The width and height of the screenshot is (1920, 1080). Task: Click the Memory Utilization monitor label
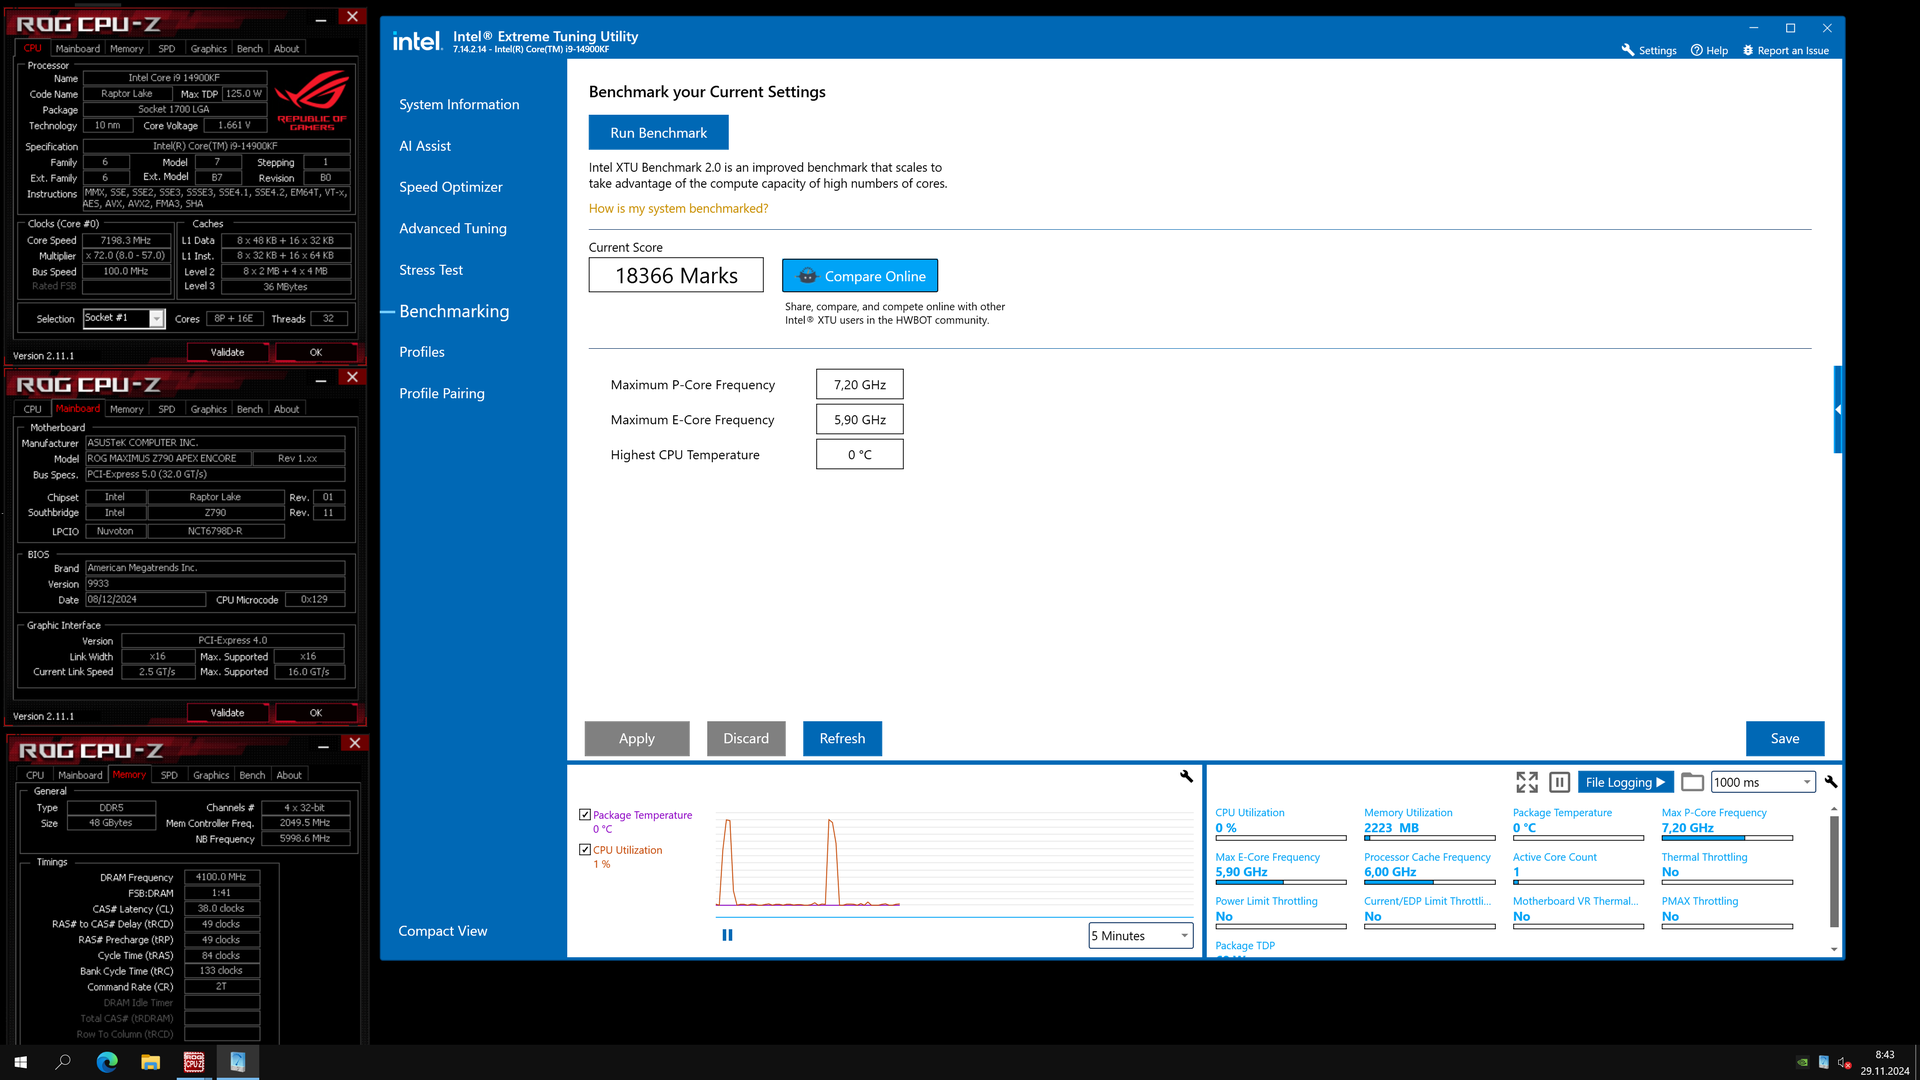click(1408, 813)
